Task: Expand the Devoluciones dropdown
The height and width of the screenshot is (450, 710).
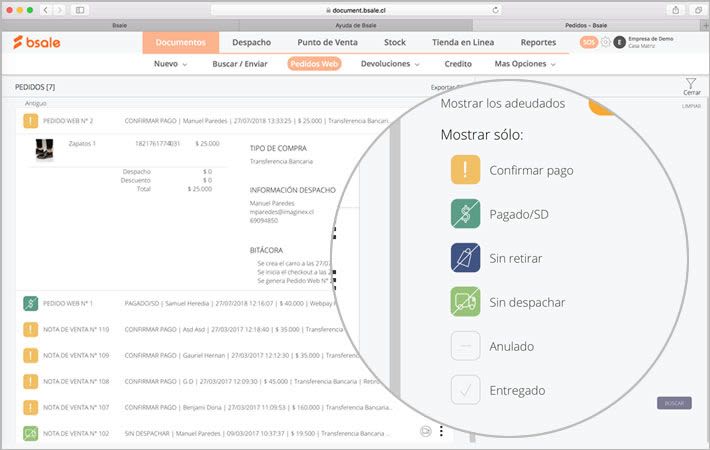Action: point(390,64)
